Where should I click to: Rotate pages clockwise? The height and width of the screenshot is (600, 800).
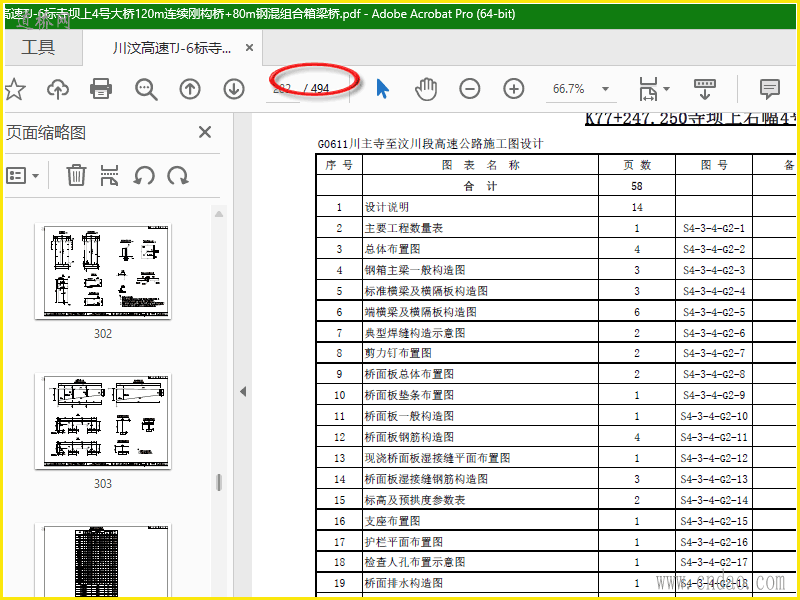pos(178,176)
